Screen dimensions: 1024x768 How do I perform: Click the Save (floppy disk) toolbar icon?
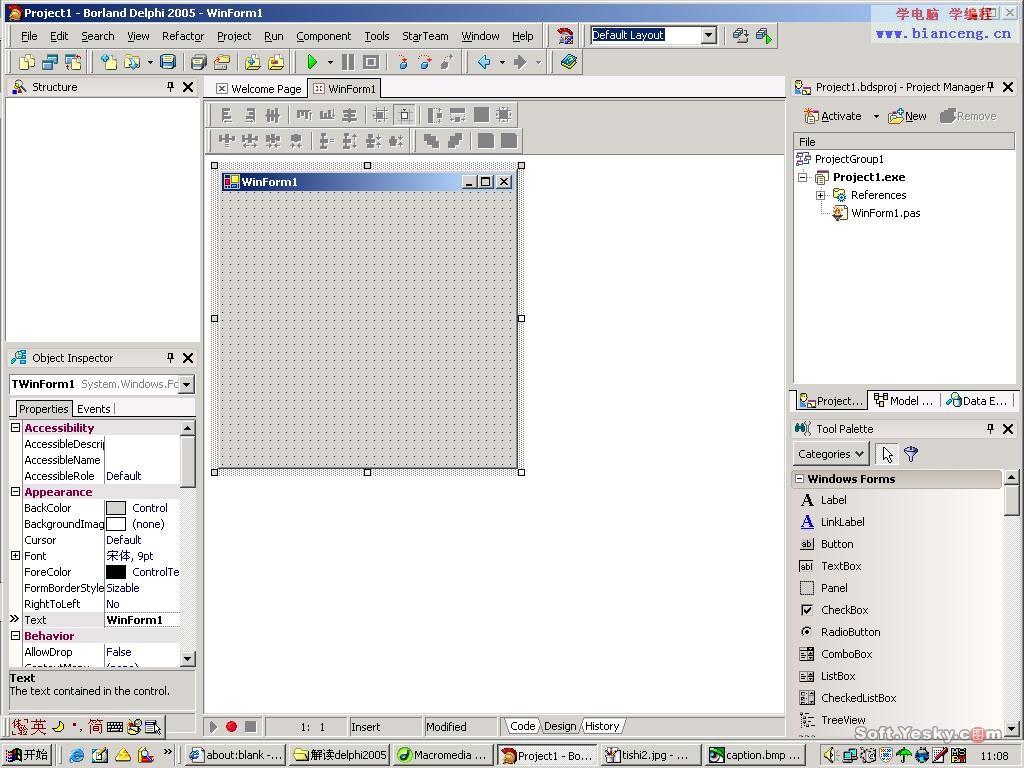click(168, 62)
